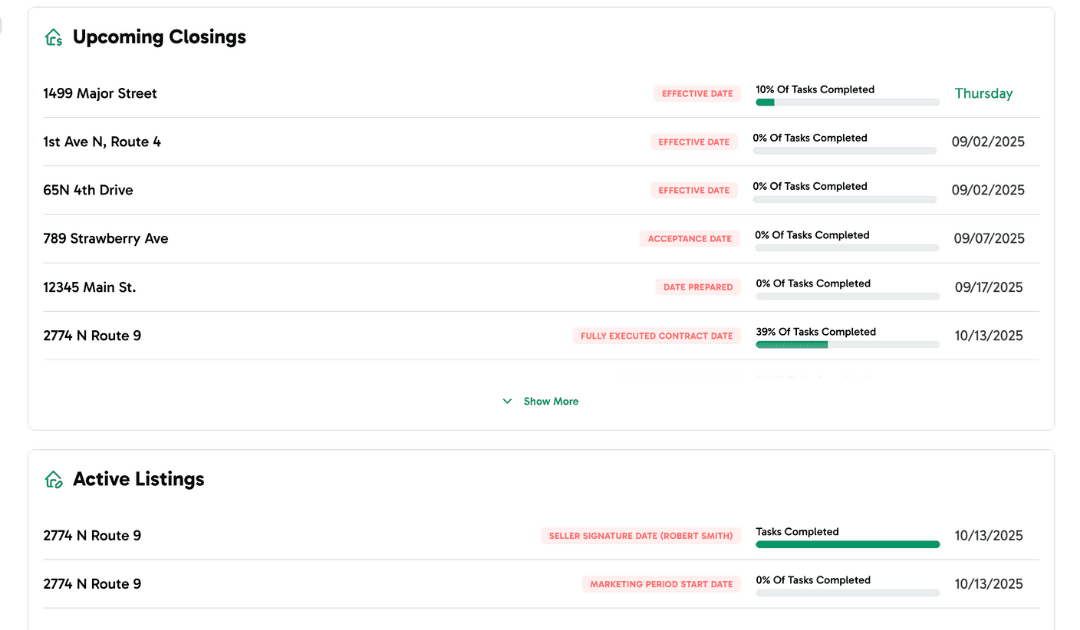Click the 09/07/2025 date for 789 Strawberry Ave
The width and height of the screenshot is (1080, 630).
[x=988, y=238]
